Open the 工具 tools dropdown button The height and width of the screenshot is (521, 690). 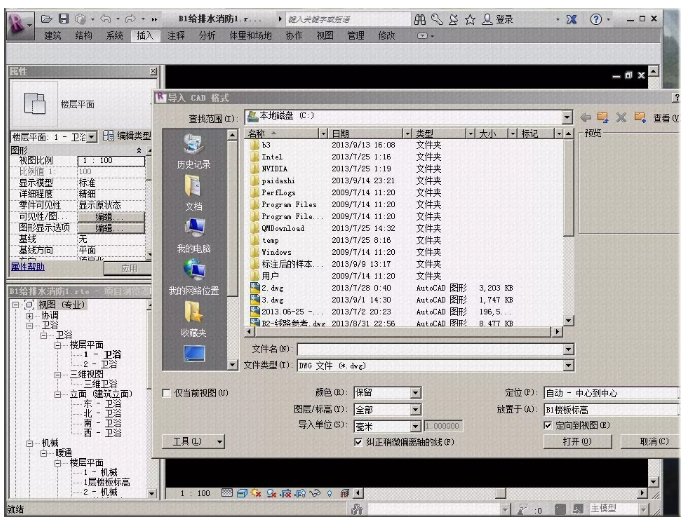click(194, 441)
